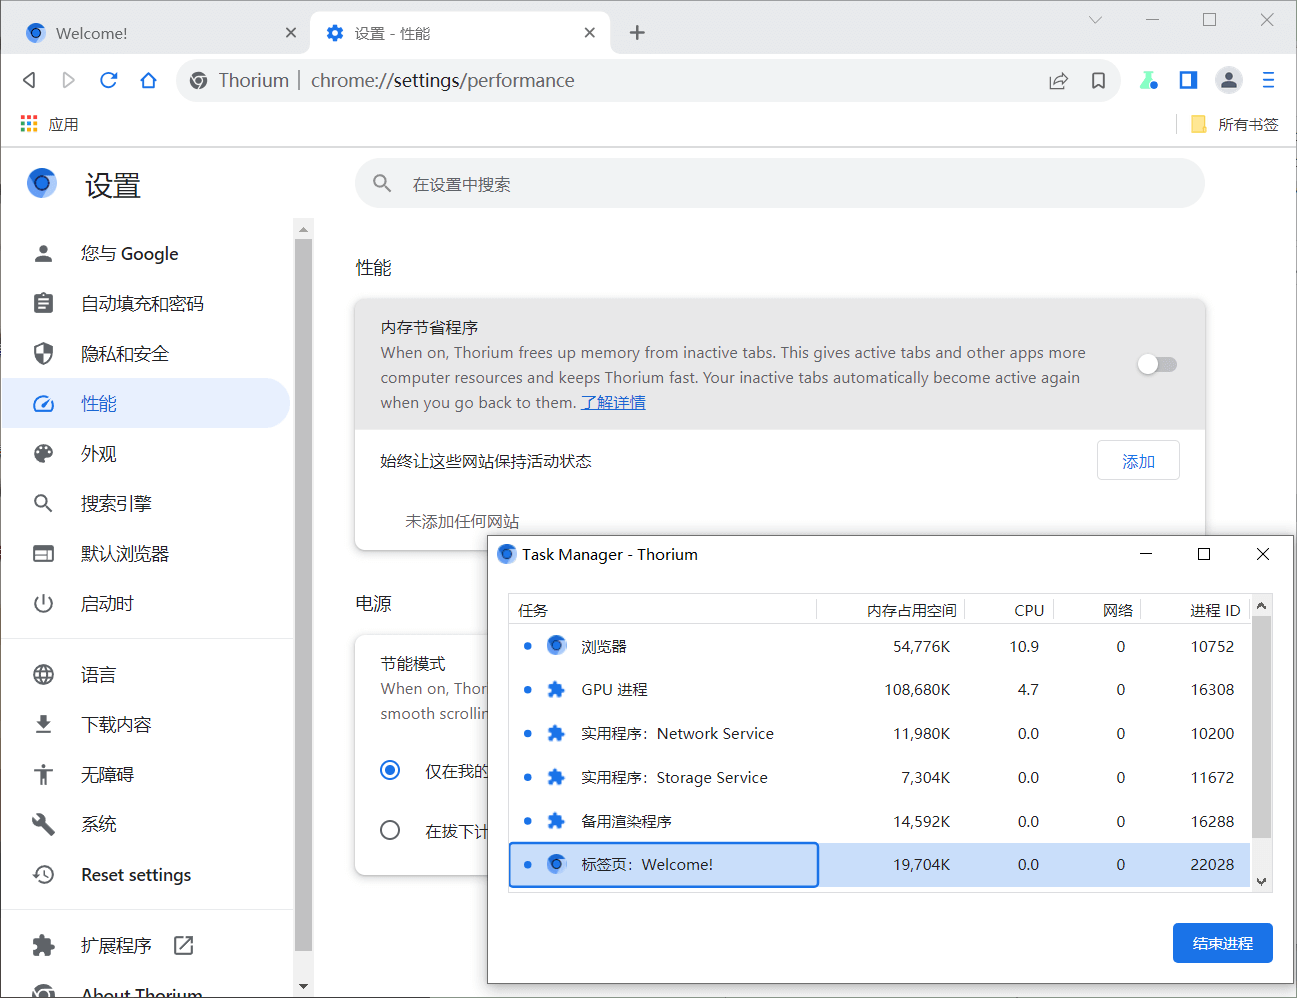Click the search magnifier icon in settings search

(x=382, y=184)
